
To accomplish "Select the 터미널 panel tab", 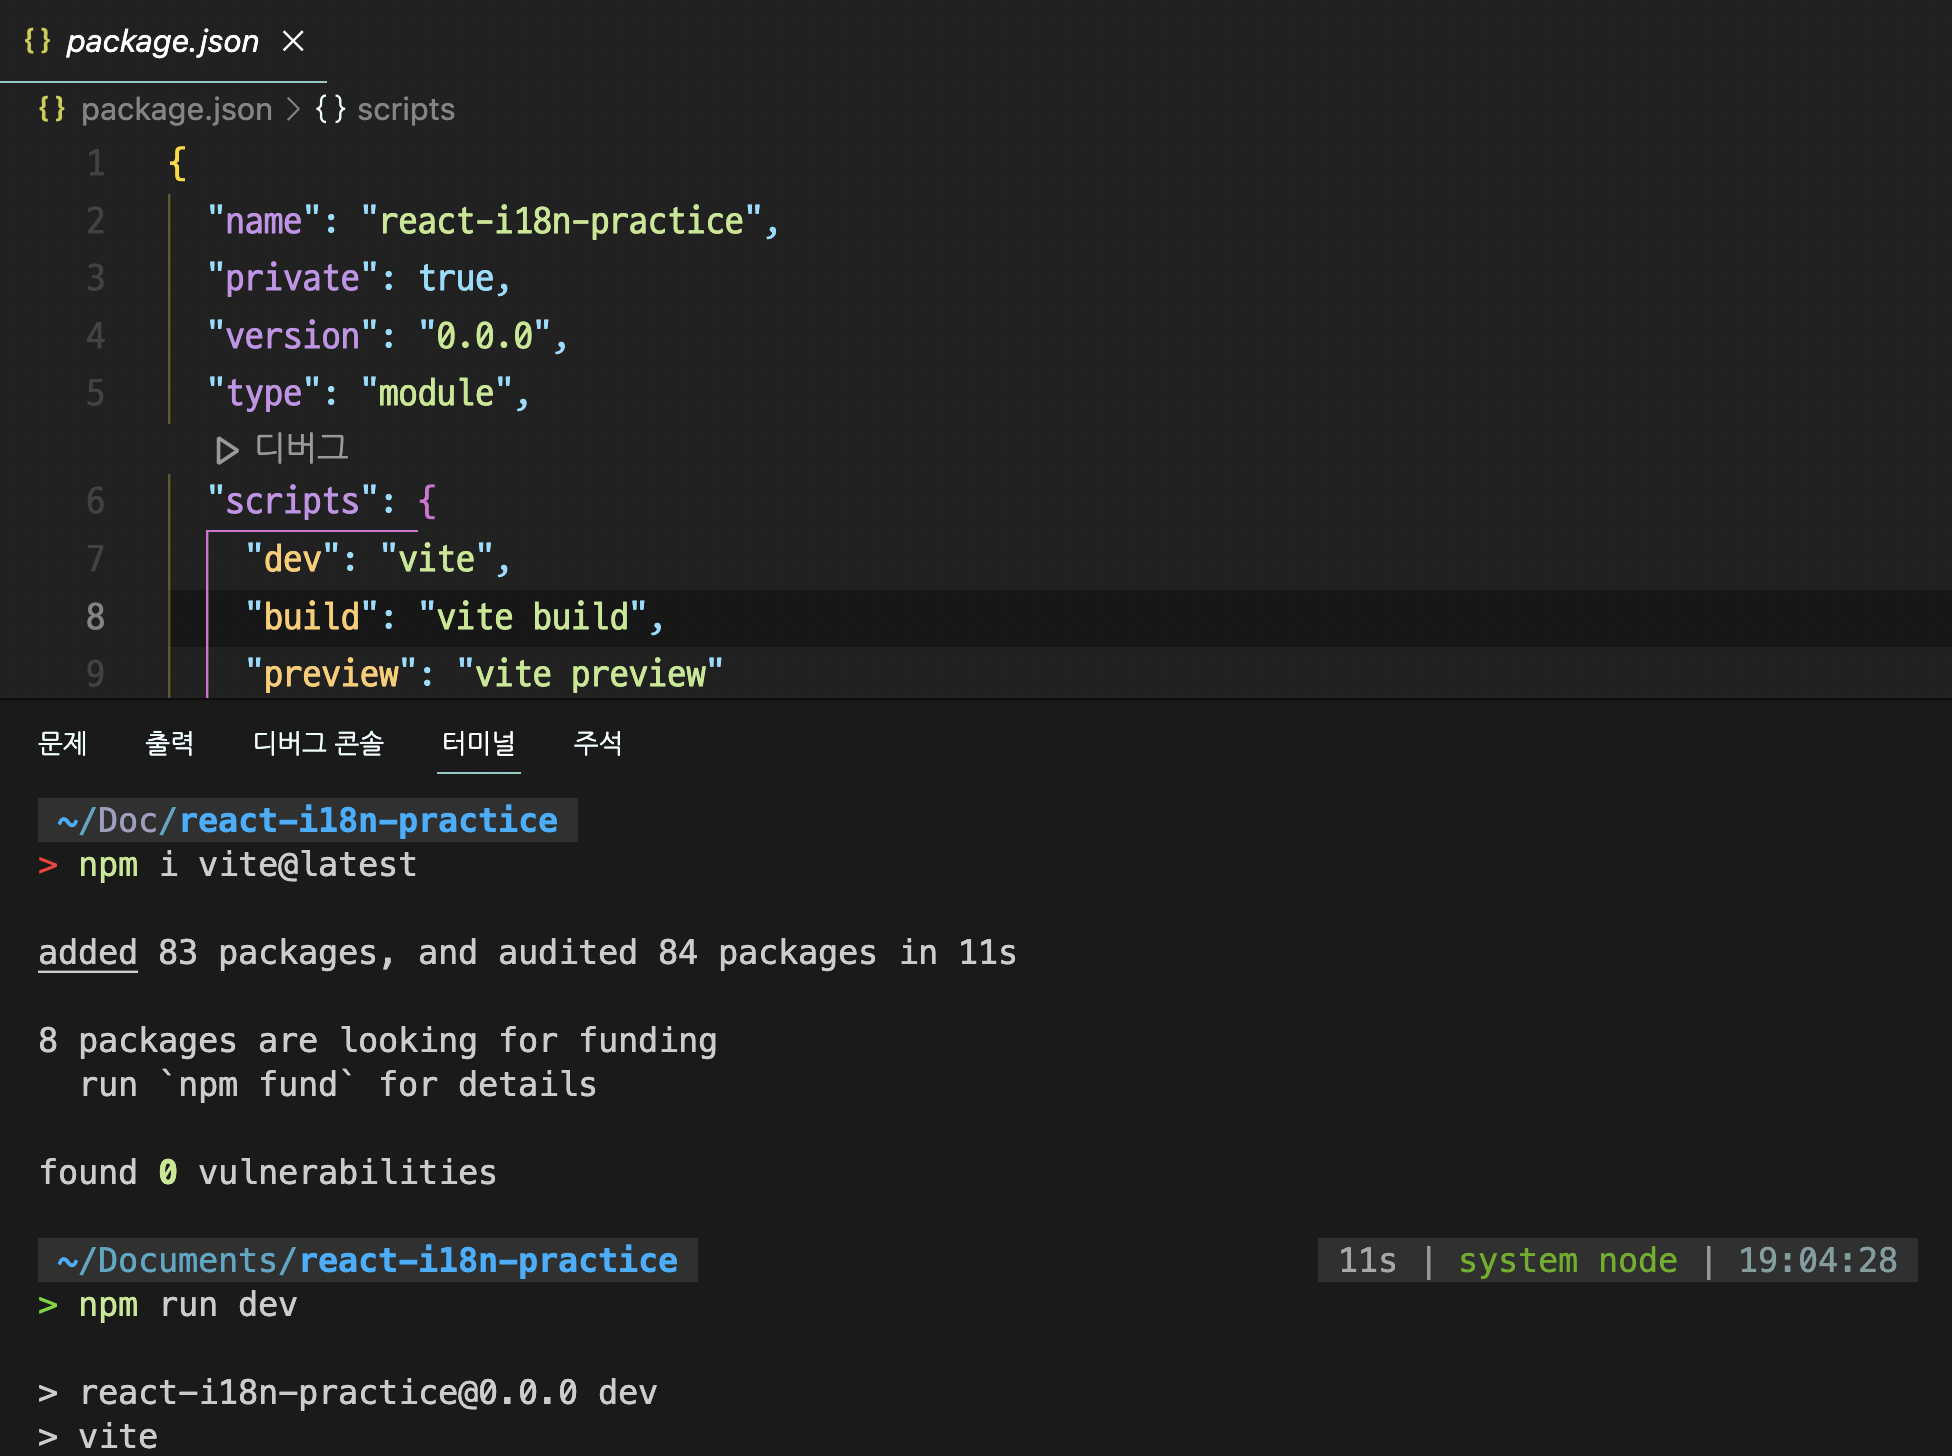I will 478,743.
